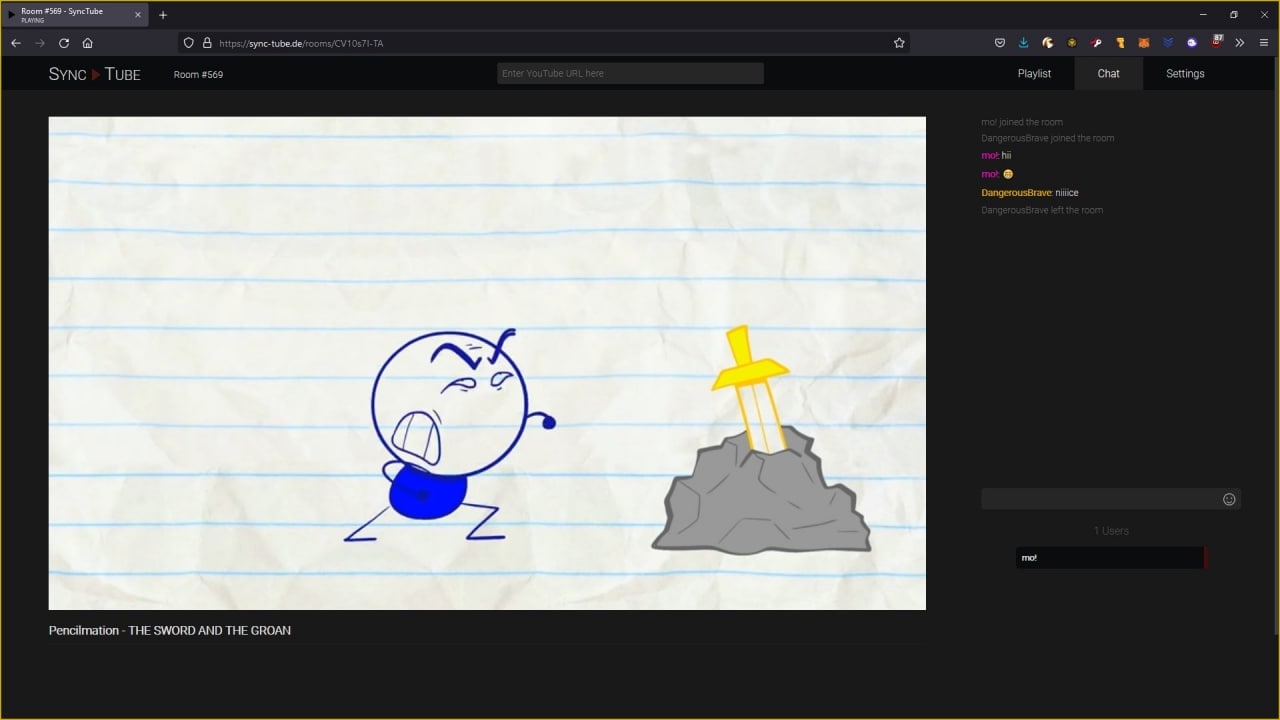Click DangerousBrave's "niiiice" chat message

(1030, 192)
